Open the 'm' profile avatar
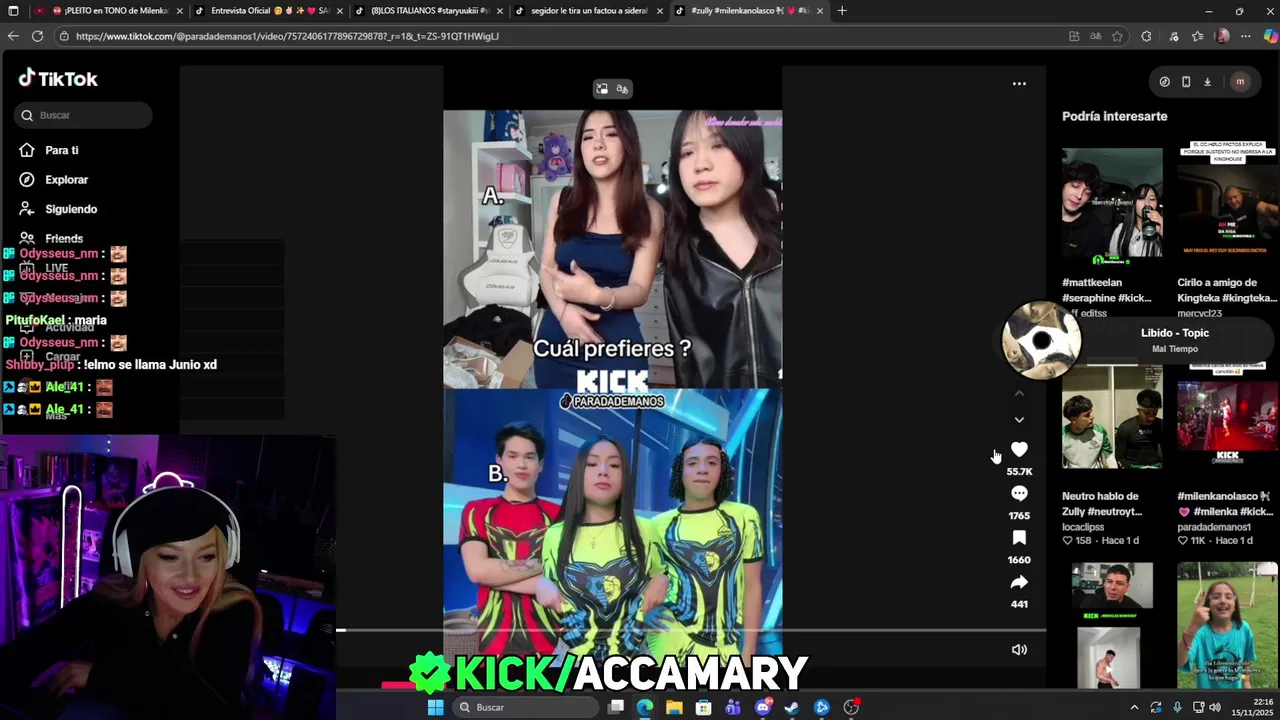The width and height of the screenshot is (1280, 720). pos(1240,82)
